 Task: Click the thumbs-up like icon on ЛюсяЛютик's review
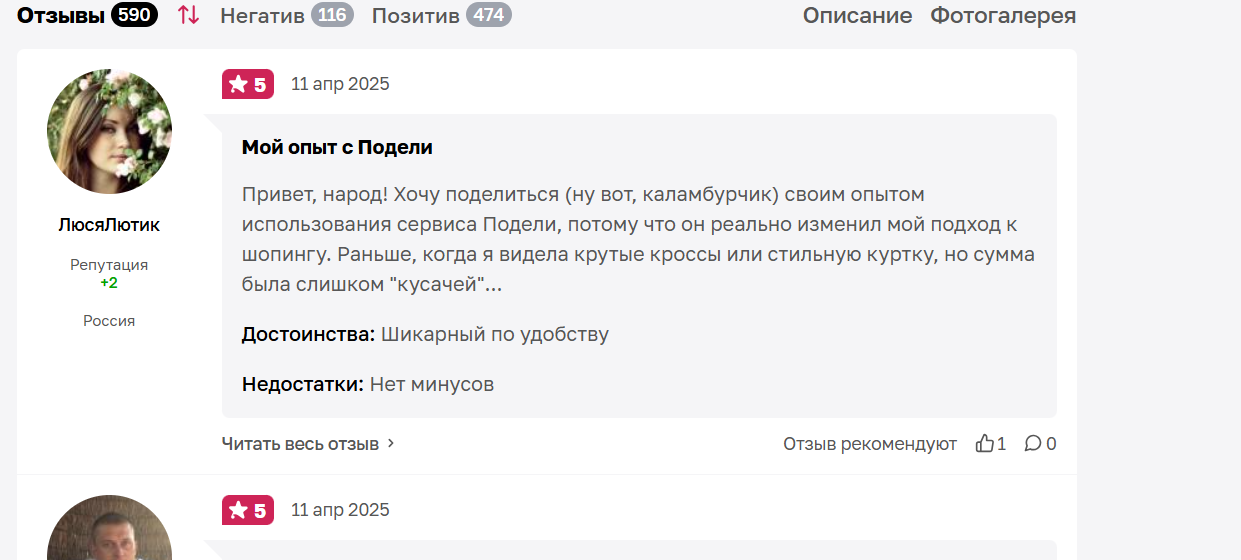pyautogui.click(x=985, y=443)
